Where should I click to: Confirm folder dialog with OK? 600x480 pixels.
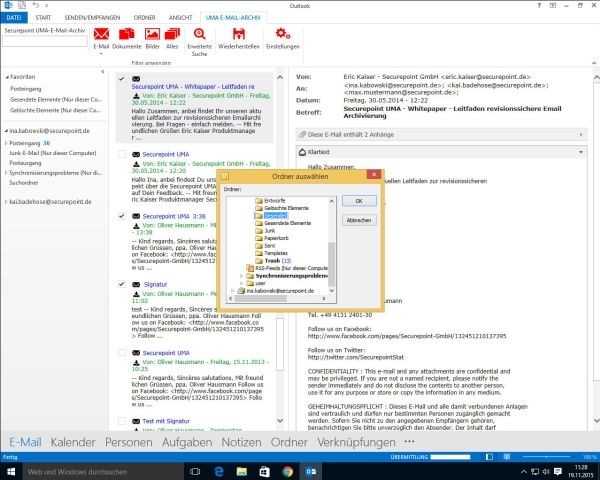(x=359, y=201)
